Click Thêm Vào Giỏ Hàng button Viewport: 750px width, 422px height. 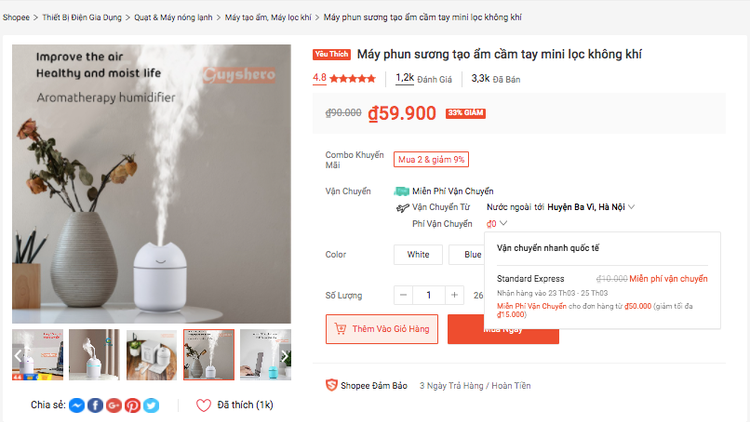tap(382, 329)
